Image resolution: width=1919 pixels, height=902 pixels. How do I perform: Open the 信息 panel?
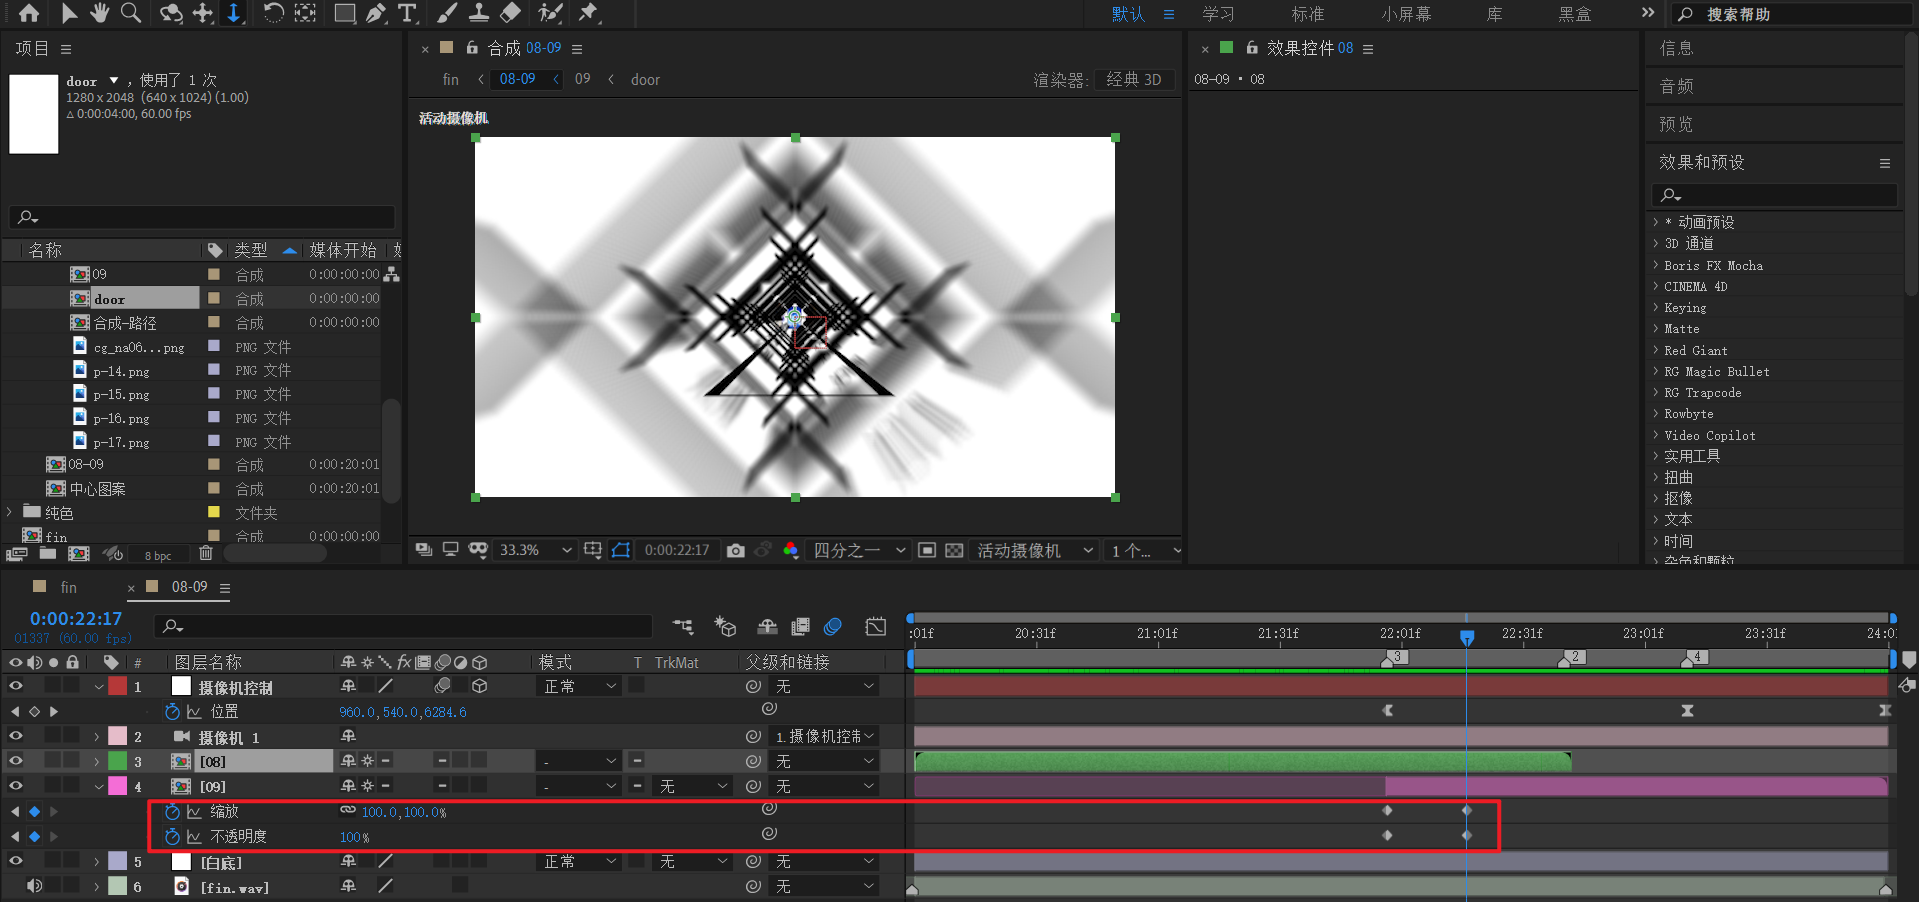pyautogui.click(x=1677, y=48)
